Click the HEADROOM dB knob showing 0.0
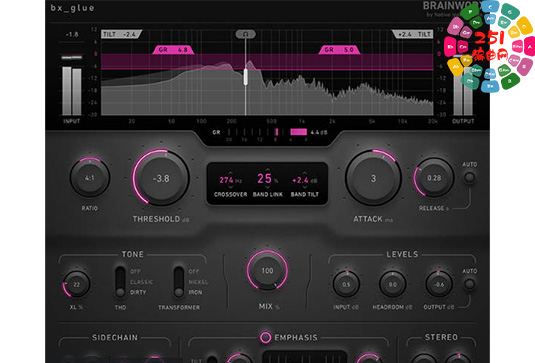 coord(393,284)
